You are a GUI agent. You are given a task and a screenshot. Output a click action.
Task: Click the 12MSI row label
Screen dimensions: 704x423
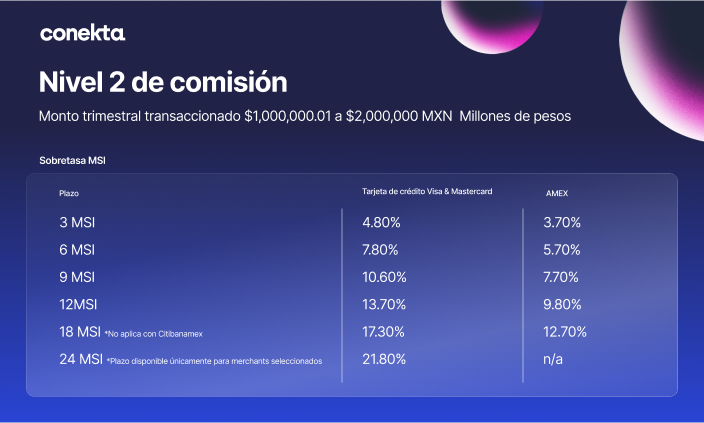(78, 304)
